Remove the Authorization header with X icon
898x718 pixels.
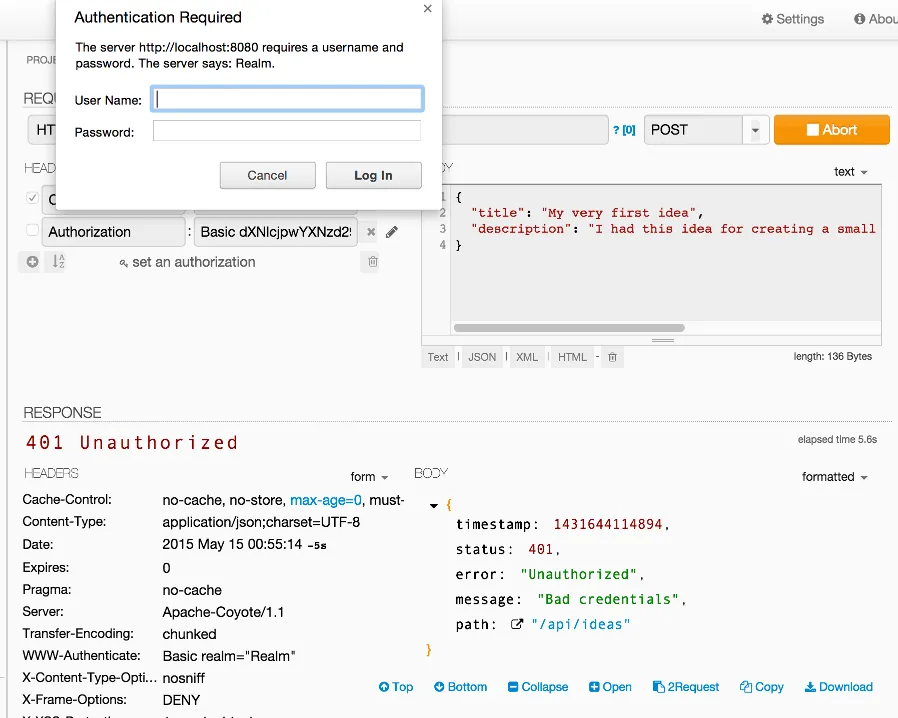[x=371, y=232]
